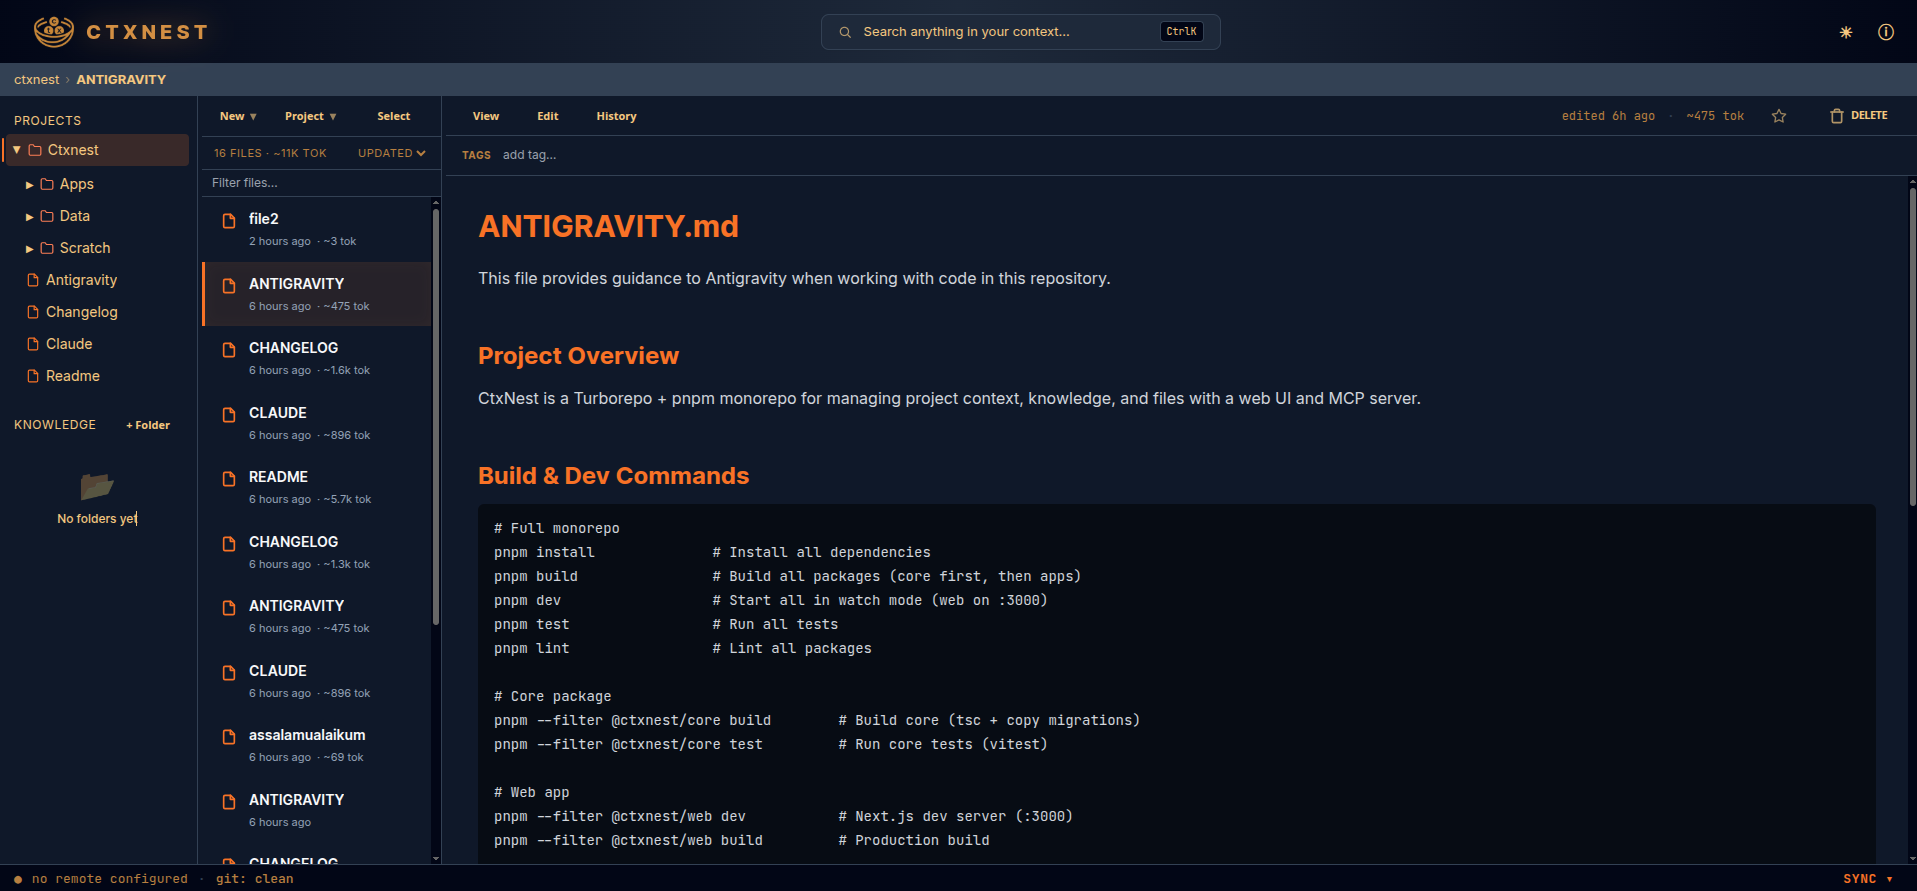Click the CtxNest logo icon
The height and width of the screenshot is (891, 1917).
(x=54, y=32)
